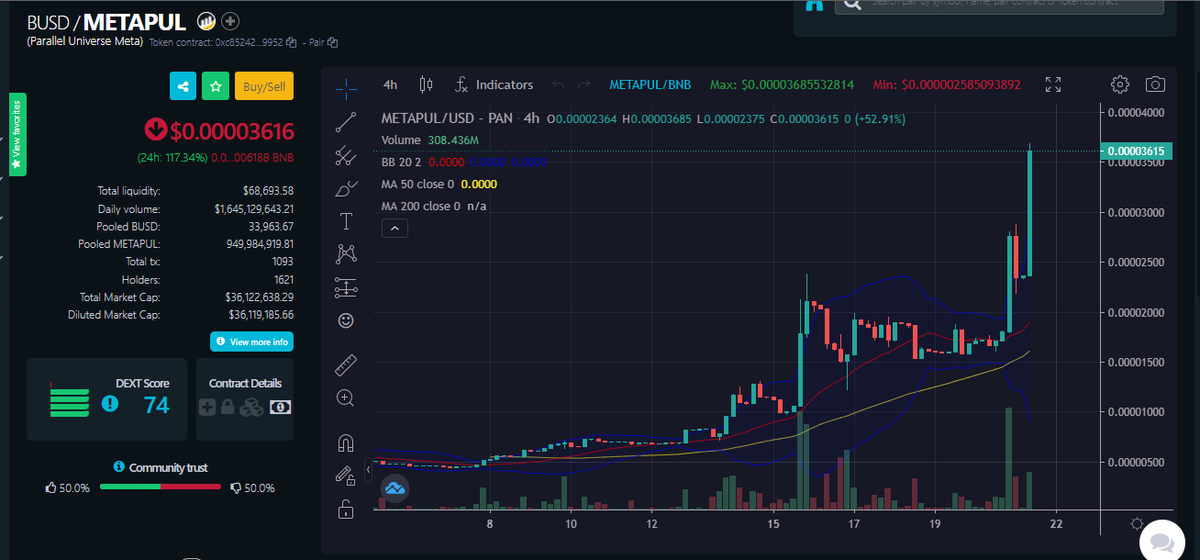Open the time axis settings gear
The width and height of the screenshot is (1200, 560).
click(x=1137, y=523)
